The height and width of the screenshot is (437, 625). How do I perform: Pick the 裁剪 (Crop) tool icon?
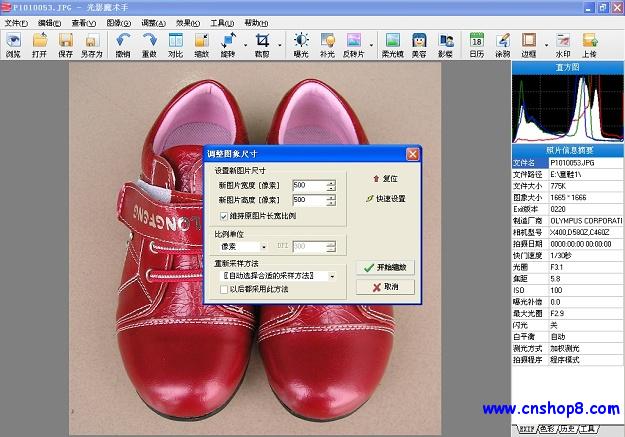(x=262, y=45)
